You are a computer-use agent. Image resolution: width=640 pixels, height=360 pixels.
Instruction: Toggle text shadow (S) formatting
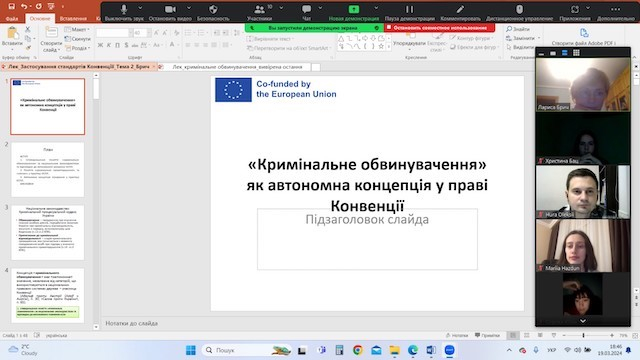coord(126,45)
